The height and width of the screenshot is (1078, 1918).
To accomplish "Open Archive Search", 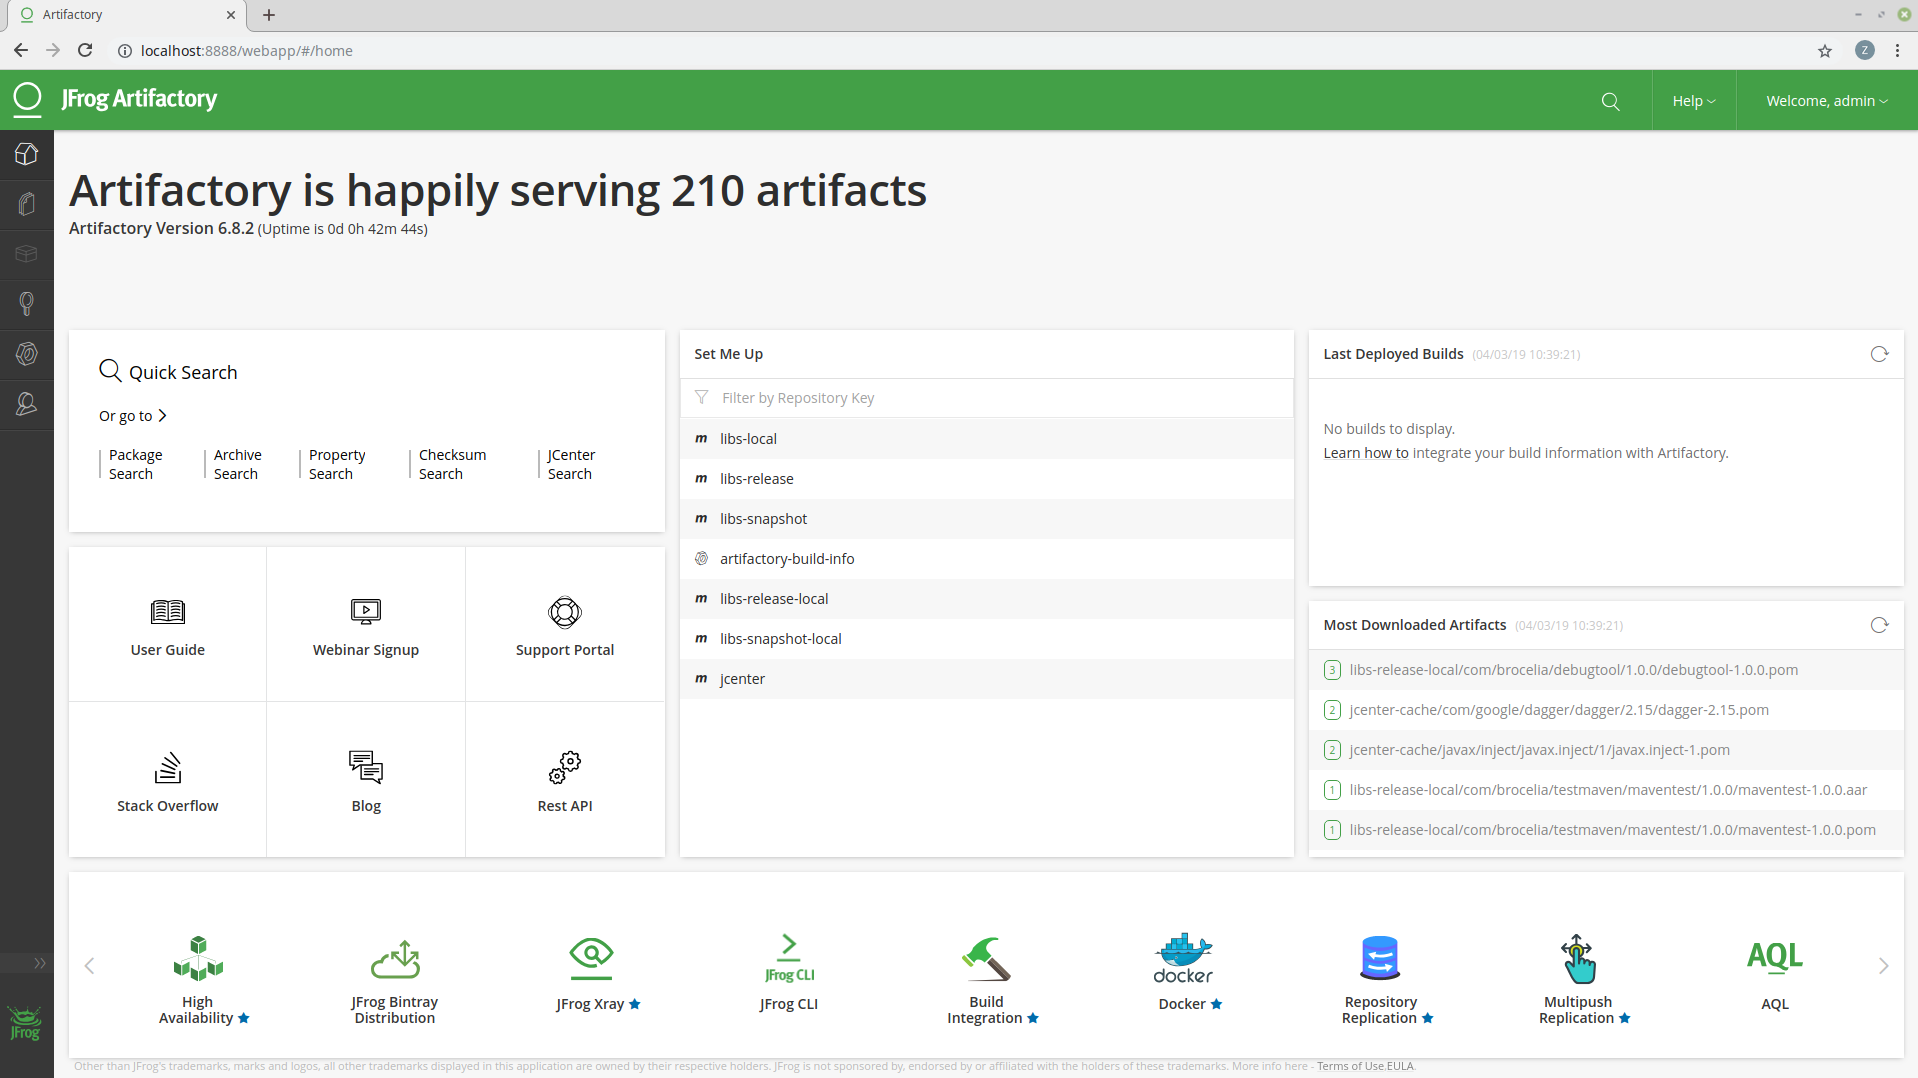I will click(237, 464).
